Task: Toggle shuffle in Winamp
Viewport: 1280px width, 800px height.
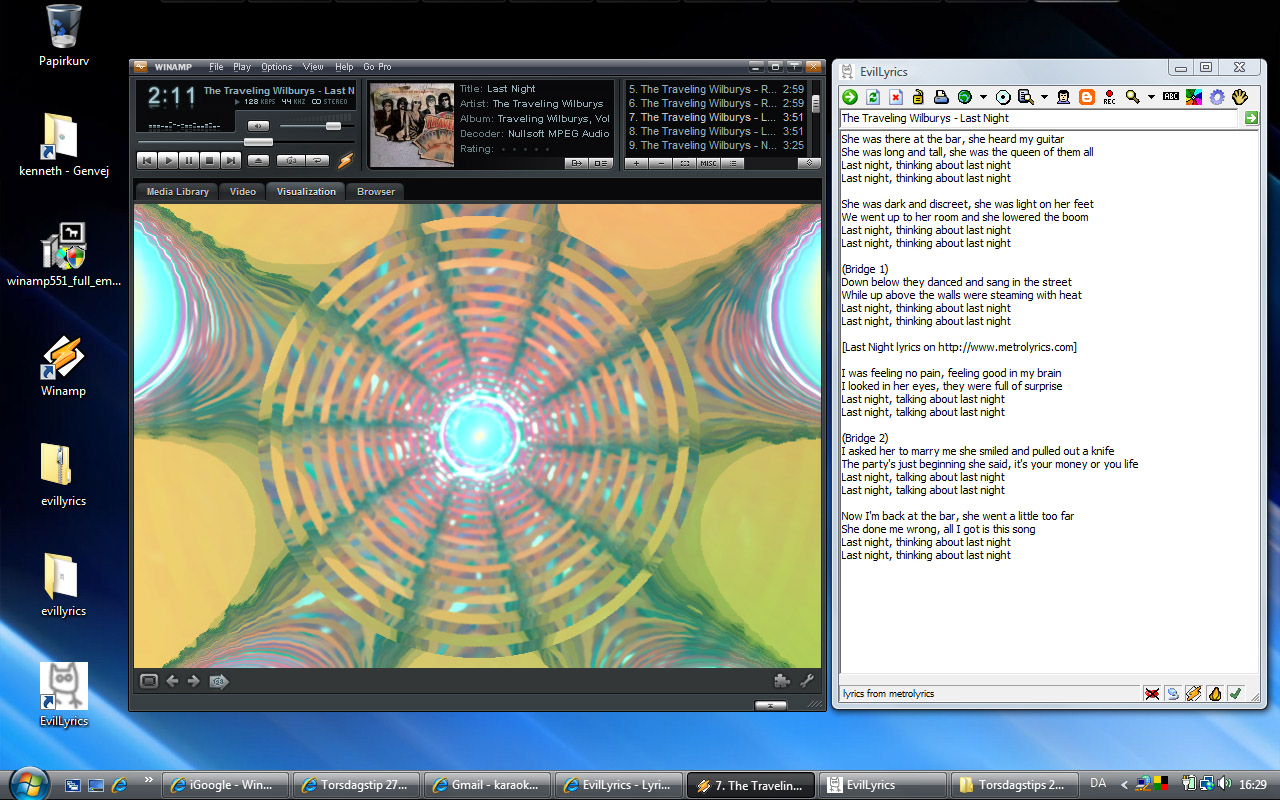Action: 292,160
